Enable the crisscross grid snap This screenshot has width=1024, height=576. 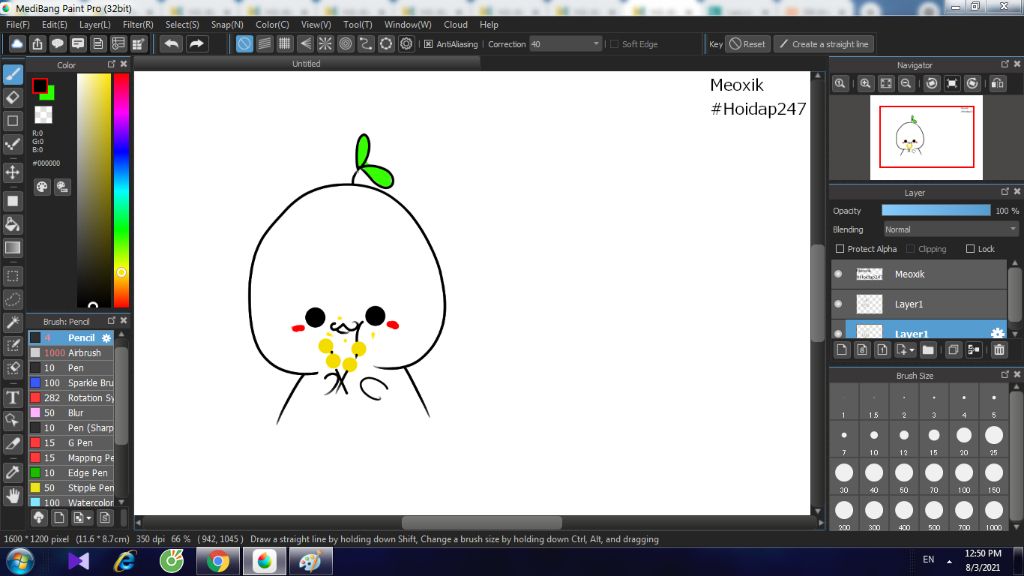tap(285, 44)
